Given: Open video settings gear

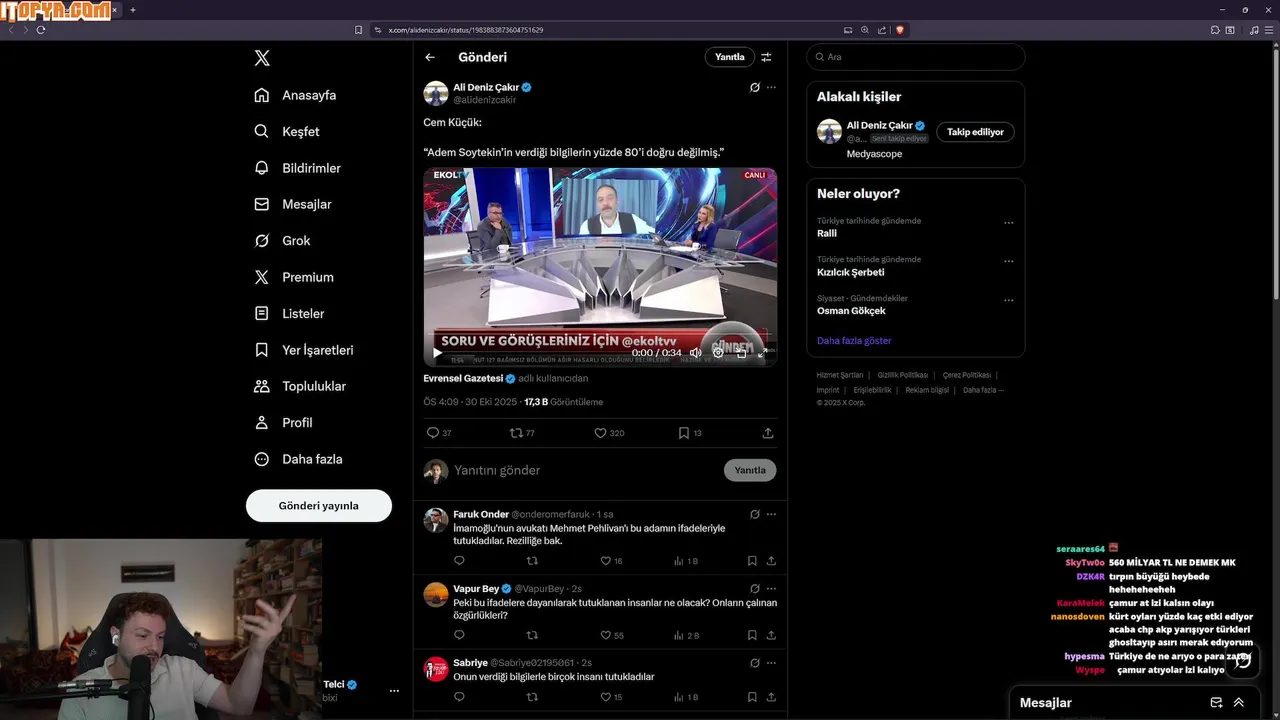Looking at the screenshot, I should pyautogui.click(x=718, y=353).
